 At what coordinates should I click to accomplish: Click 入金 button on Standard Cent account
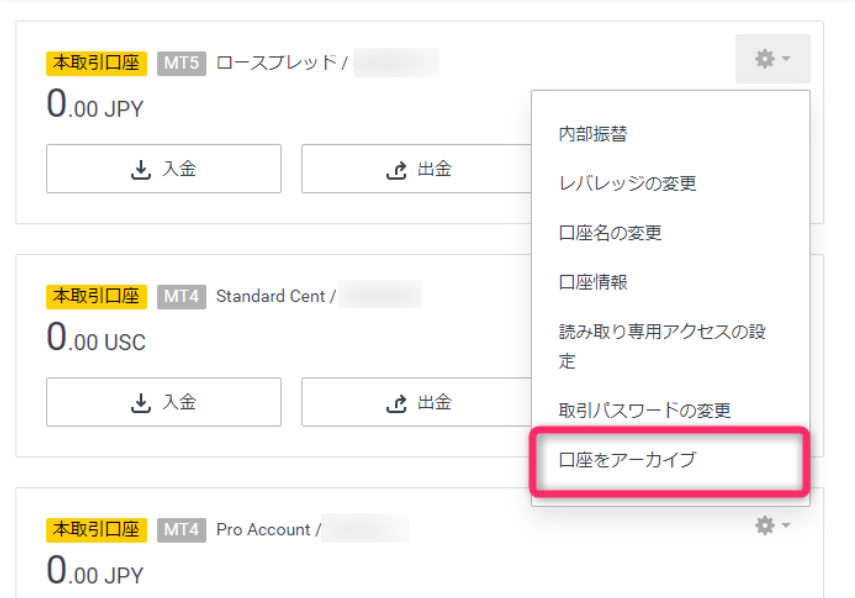click(164, 402)
